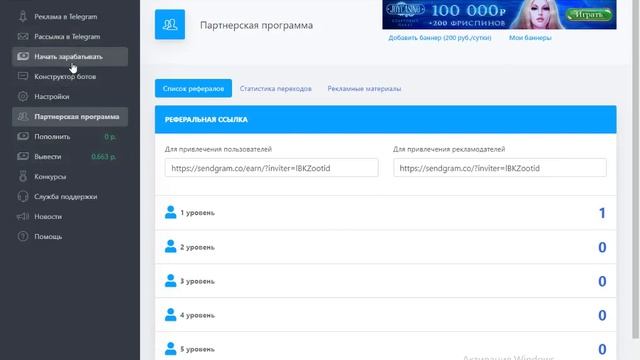Click the envelope icon beside Рассылка в Telegram
This screenshot has height=360, width=640.
(23, 37)
